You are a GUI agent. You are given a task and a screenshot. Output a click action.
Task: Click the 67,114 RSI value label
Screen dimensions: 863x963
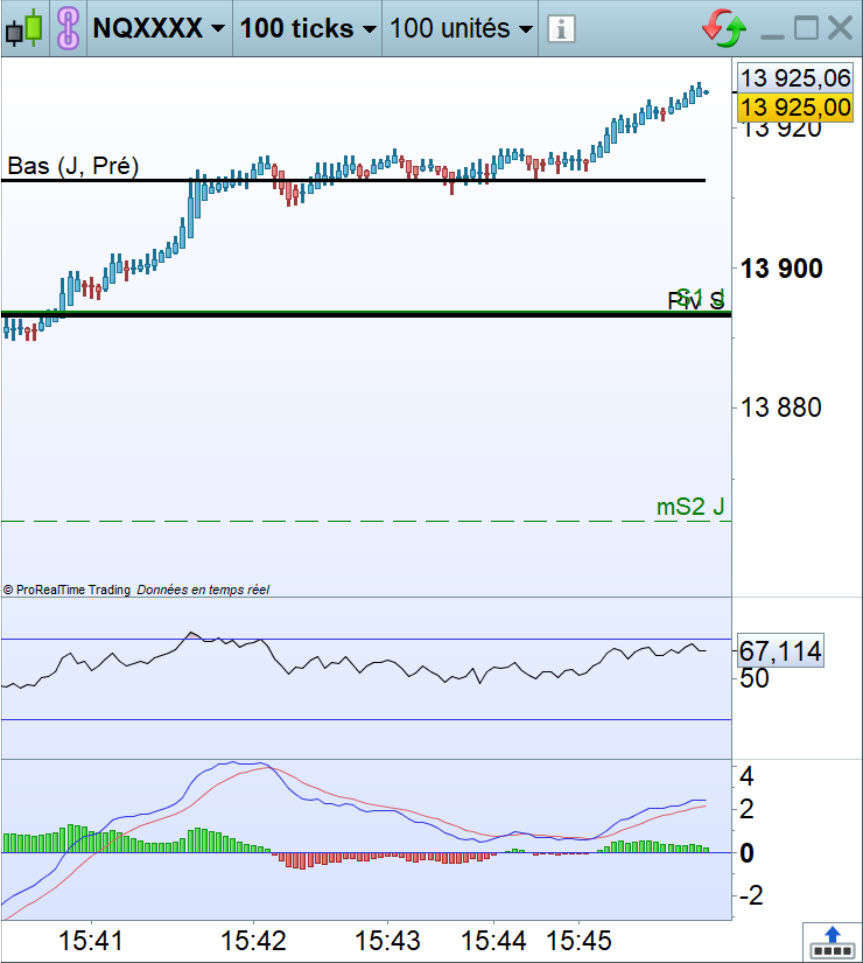click(780, 651)
